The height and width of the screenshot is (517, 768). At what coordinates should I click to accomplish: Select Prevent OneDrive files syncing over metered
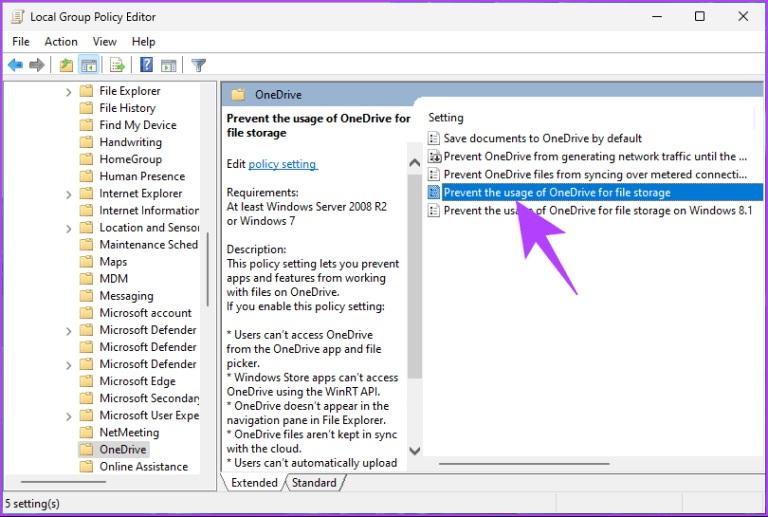(x=595, y=174)
